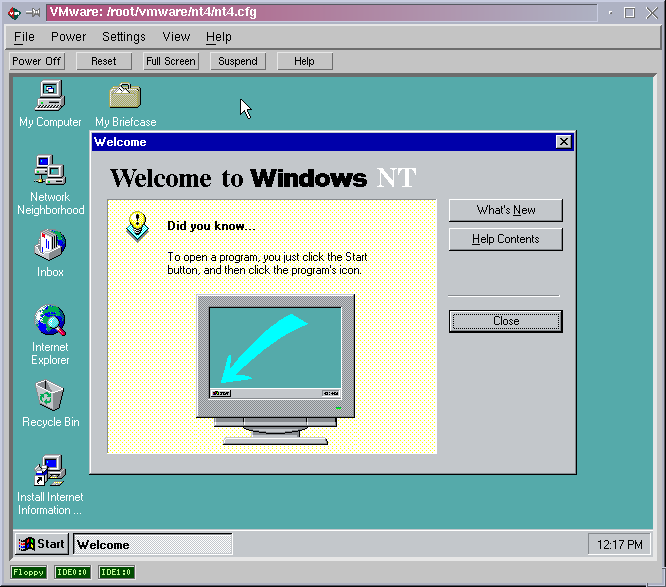Click the Windows Start button
Screen dimensions: 666x587
pyautogui.click(x=41, y=544)
